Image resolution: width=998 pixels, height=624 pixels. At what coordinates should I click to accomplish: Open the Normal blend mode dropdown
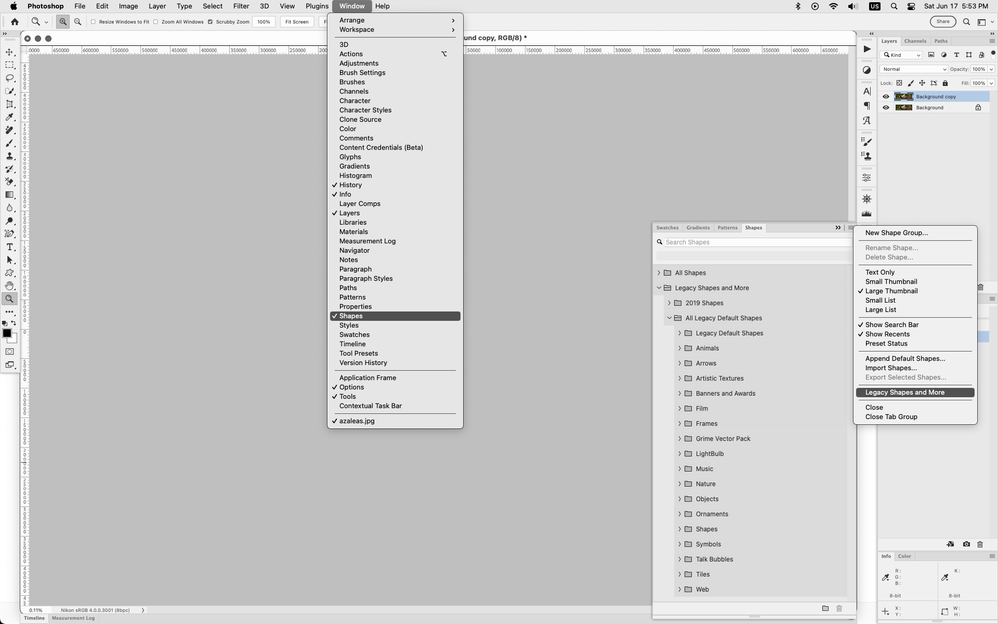914,69
